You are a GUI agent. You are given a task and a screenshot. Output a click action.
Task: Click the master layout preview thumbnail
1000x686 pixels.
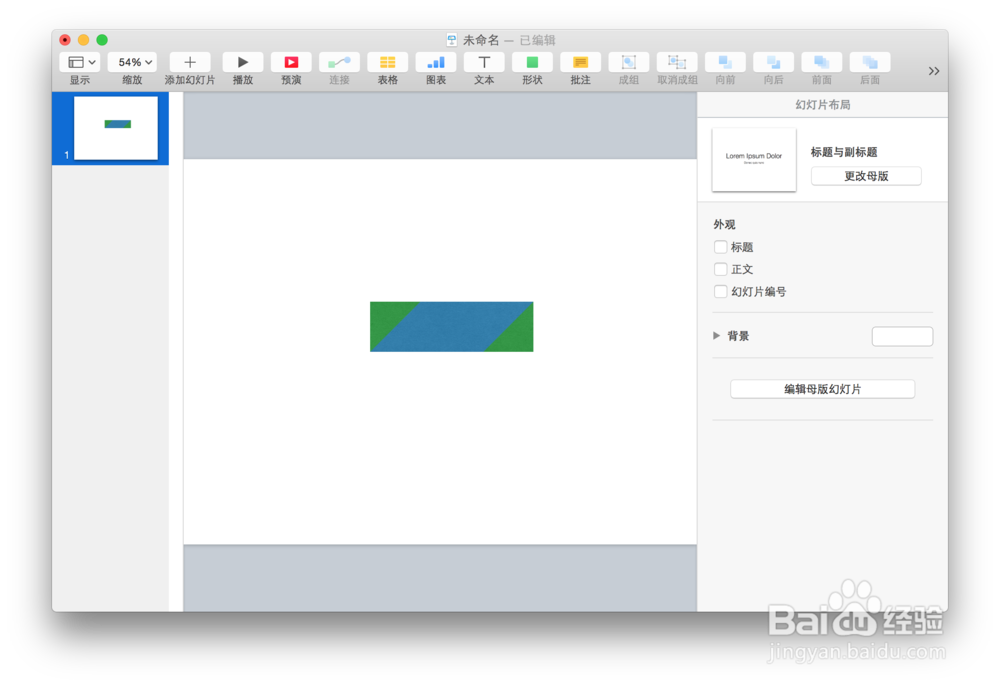point(754,159)
